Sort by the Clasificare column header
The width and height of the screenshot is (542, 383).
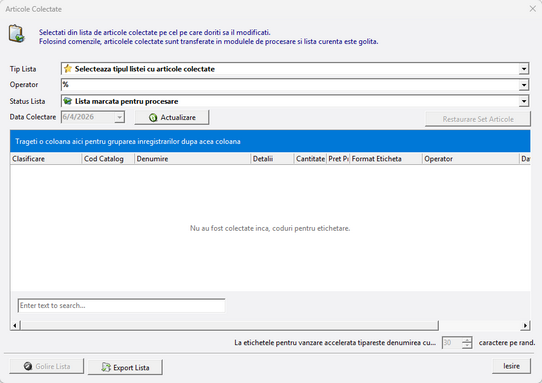point(46,159)
